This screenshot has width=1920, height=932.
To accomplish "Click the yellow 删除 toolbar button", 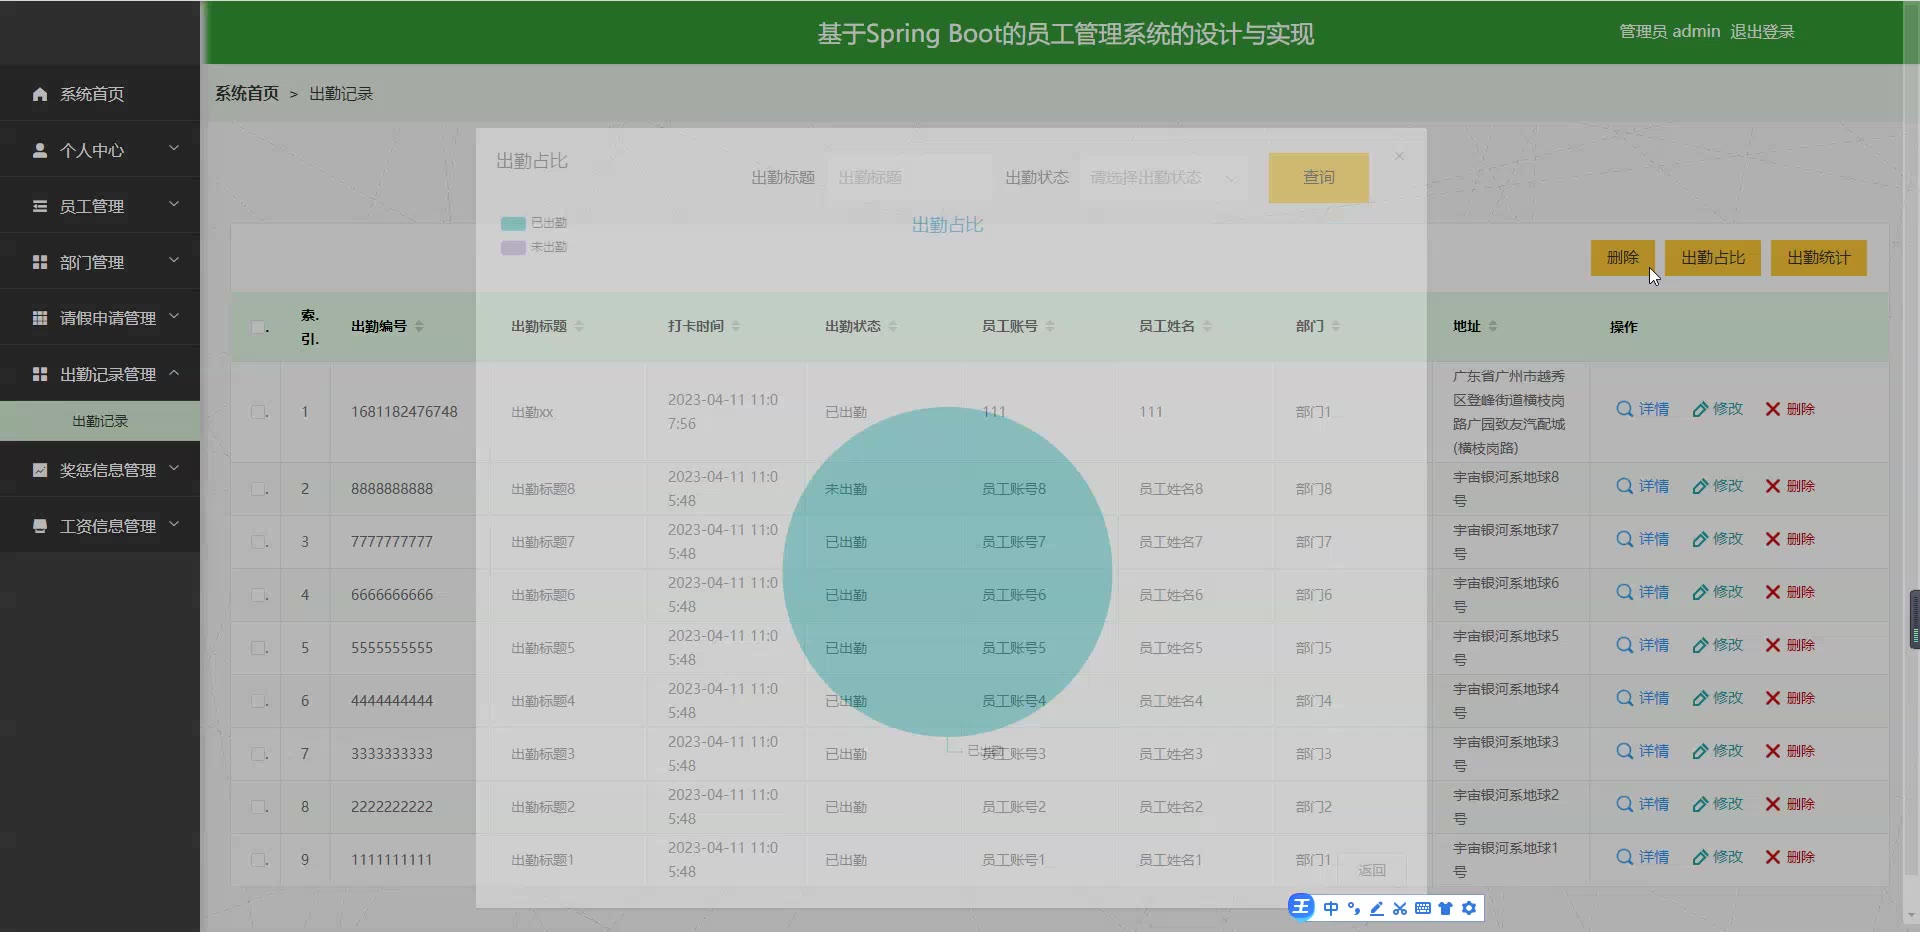I will point(1622,258).
